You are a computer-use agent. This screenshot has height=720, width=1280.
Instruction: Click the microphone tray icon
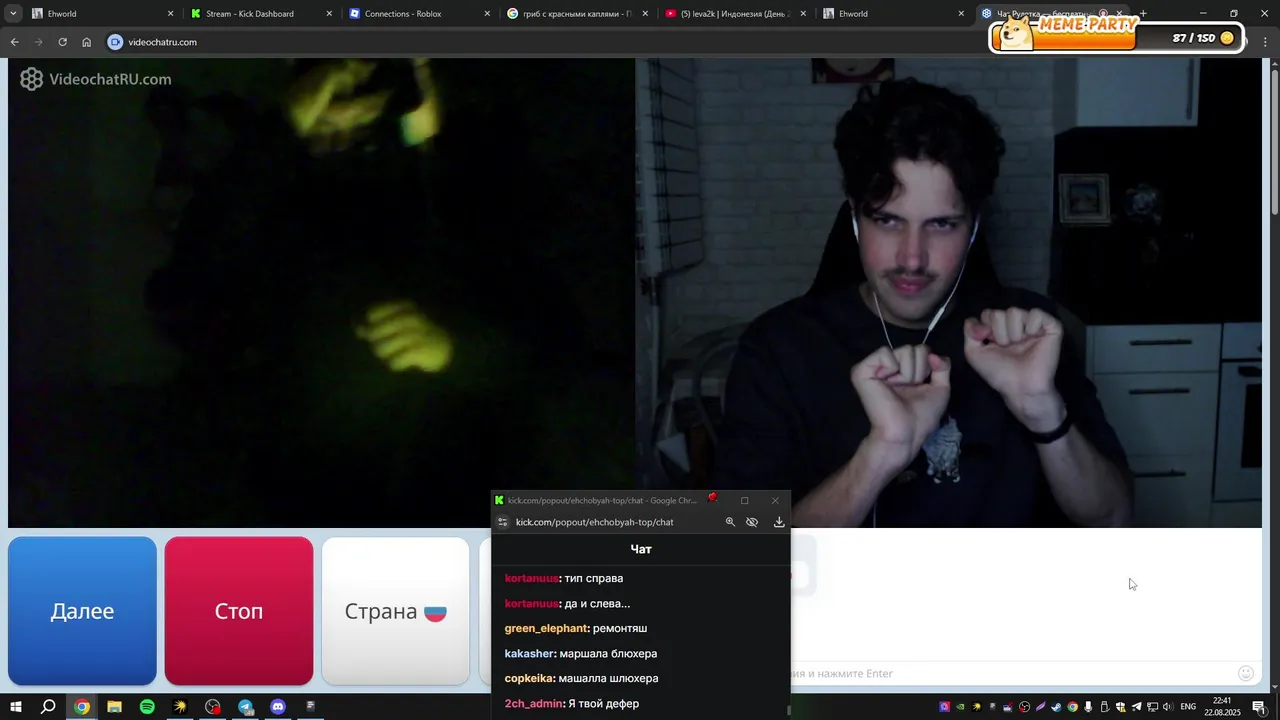coord(1088,707)
